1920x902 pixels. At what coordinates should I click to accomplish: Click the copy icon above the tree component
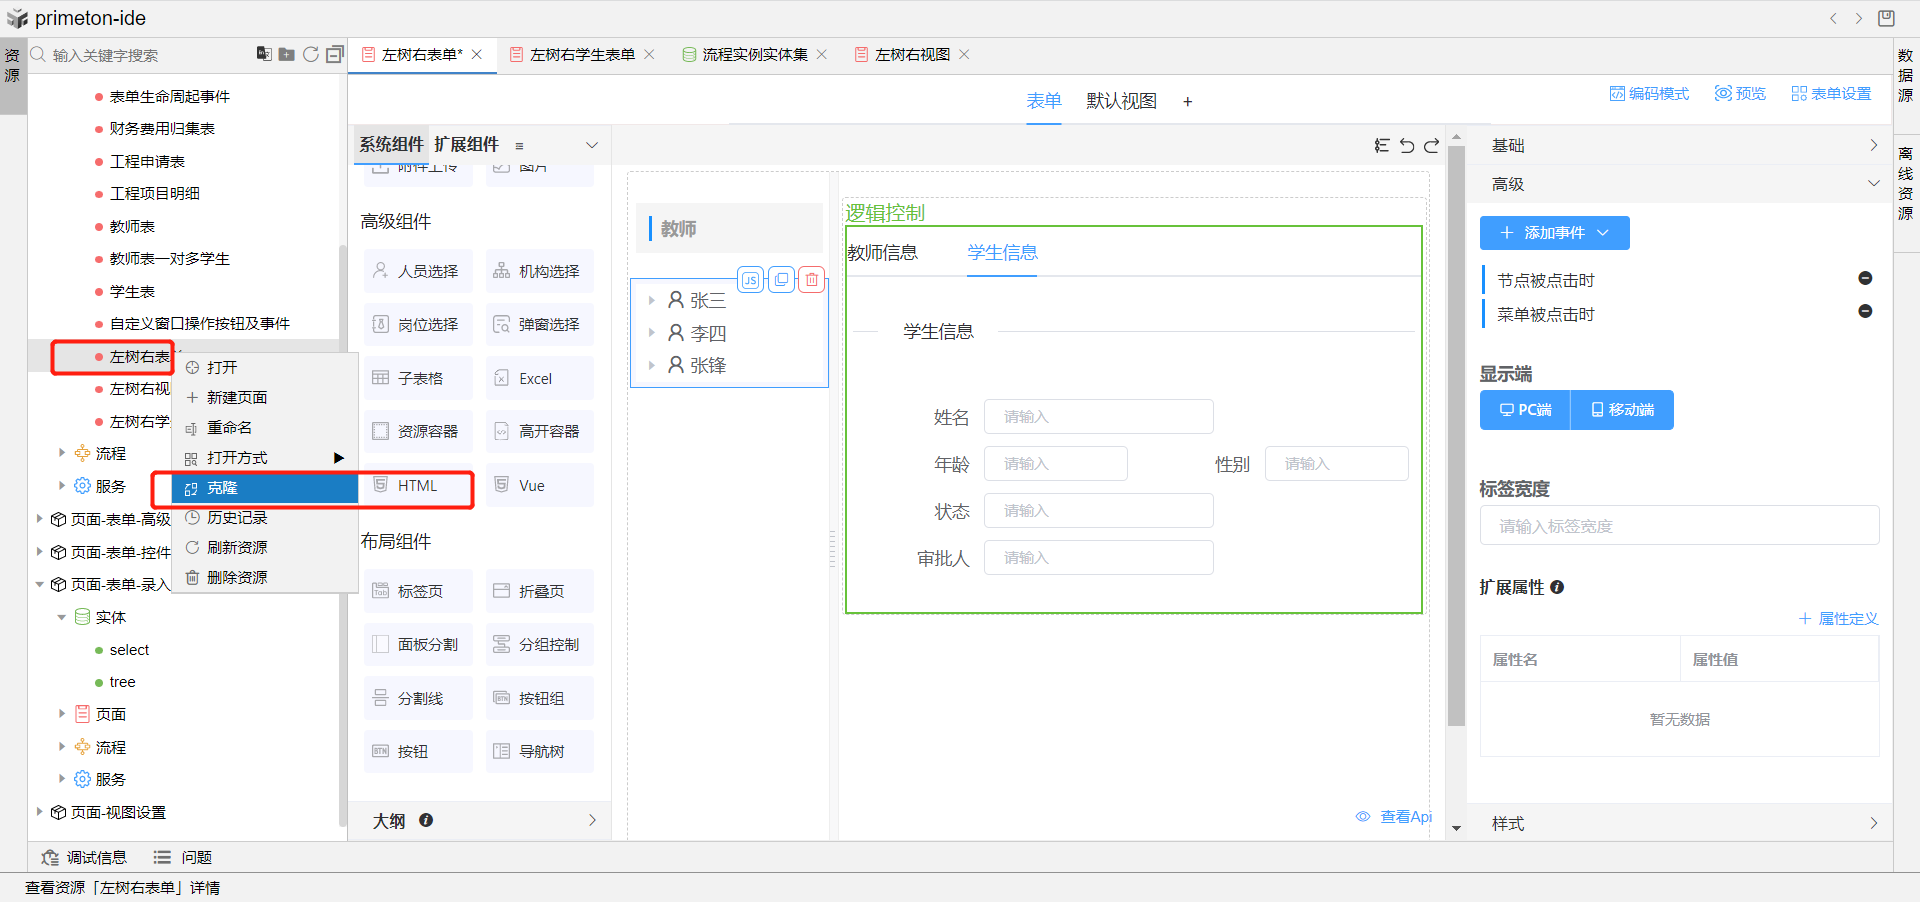pos(781,280)
